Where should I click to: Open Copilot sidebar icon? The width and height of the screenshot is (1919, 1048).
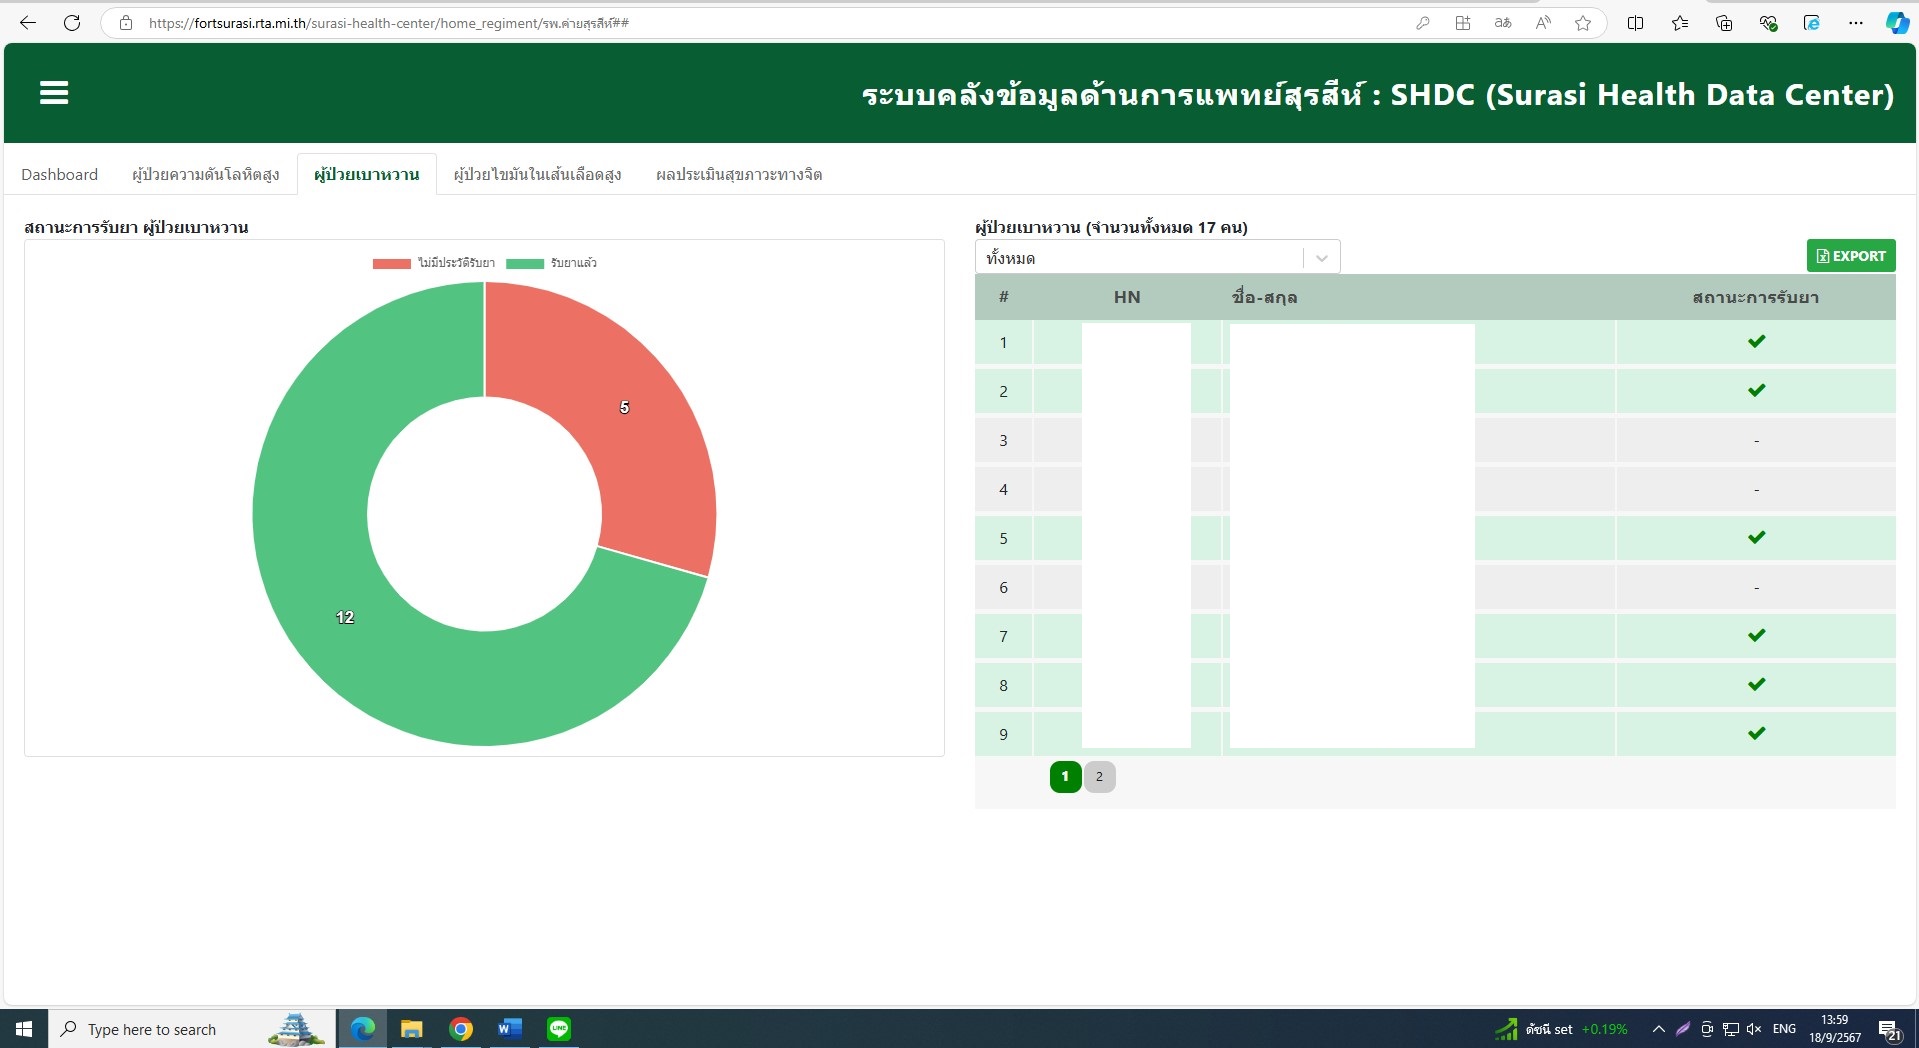(1896, 23)
